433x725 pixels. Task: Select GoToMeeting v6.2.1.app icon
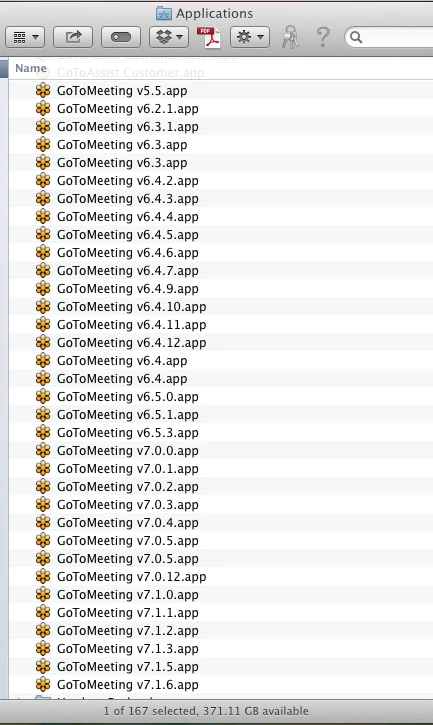43,109
